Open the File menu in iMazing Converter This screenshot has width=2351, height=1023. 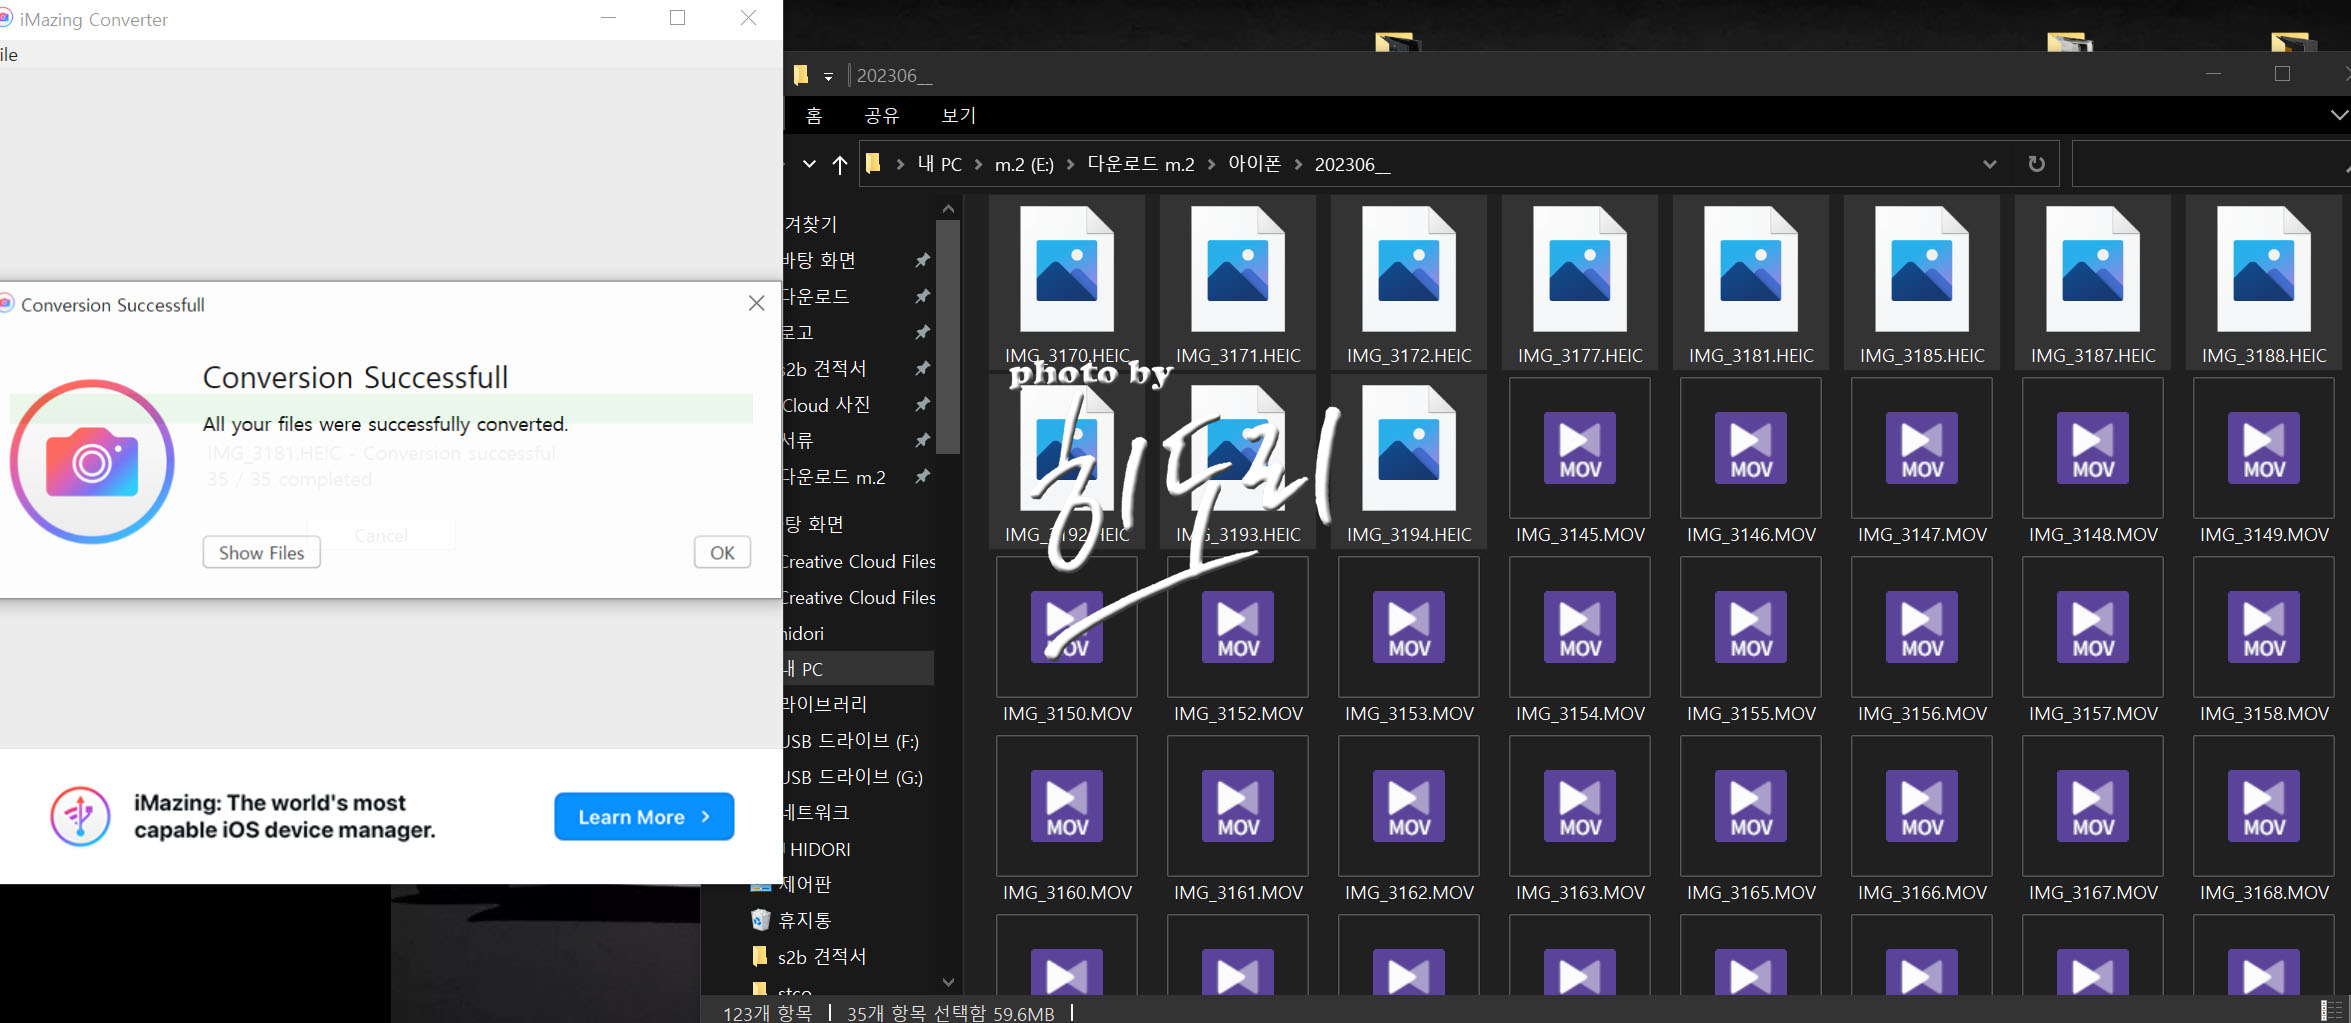click(x=9, y=55)
